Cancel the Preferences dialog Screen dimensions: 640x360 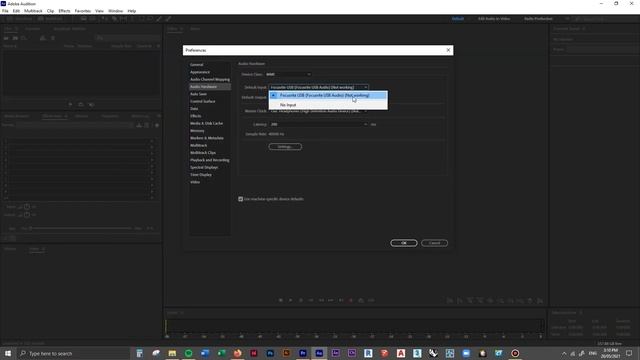(434, 243)
